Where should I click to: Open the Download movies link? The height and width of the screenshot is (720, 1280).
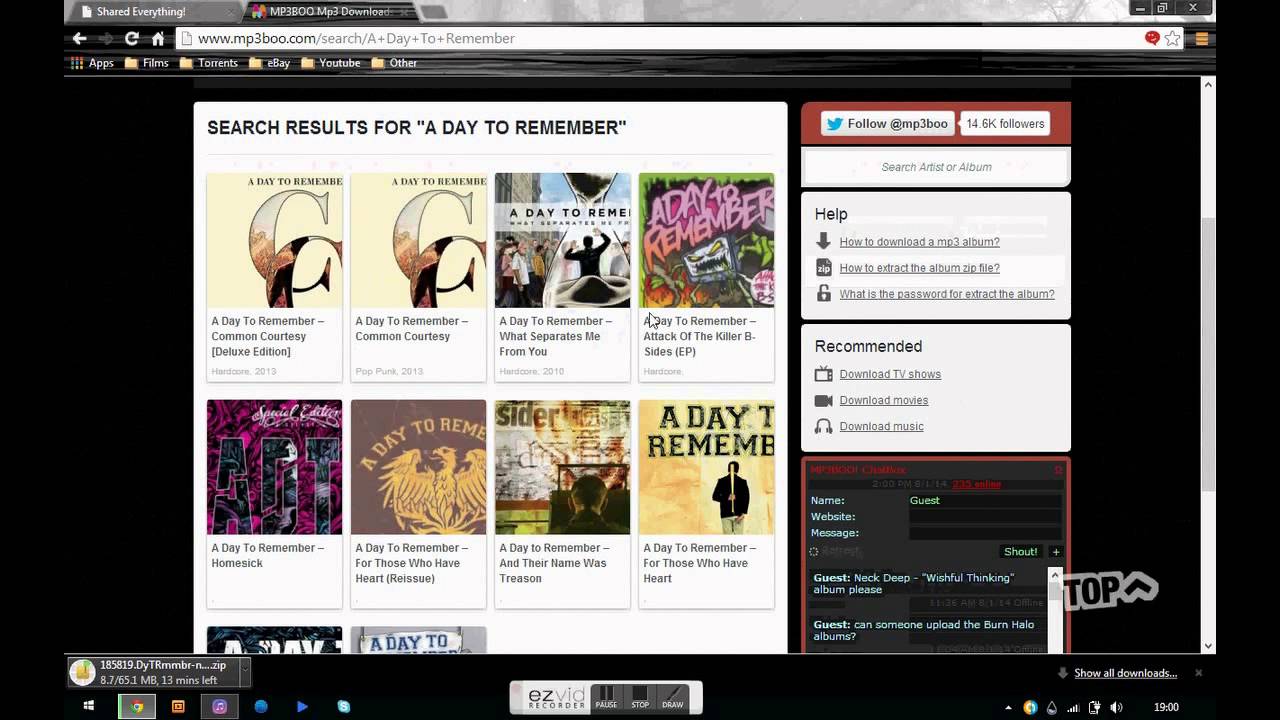[x=883, y=400]
